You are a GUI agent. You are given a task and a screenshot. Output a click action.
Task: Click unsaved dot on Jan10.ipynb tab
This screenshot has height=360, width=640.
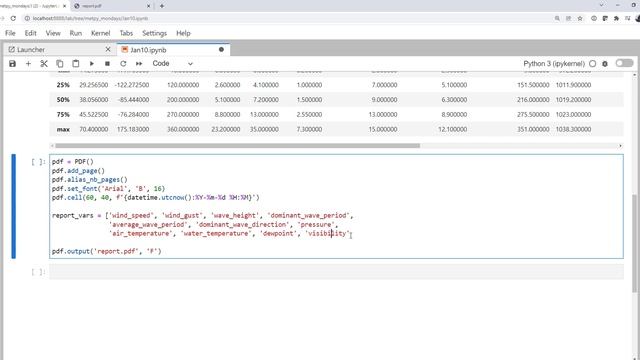pyautogui.click(x=221, y=49)
